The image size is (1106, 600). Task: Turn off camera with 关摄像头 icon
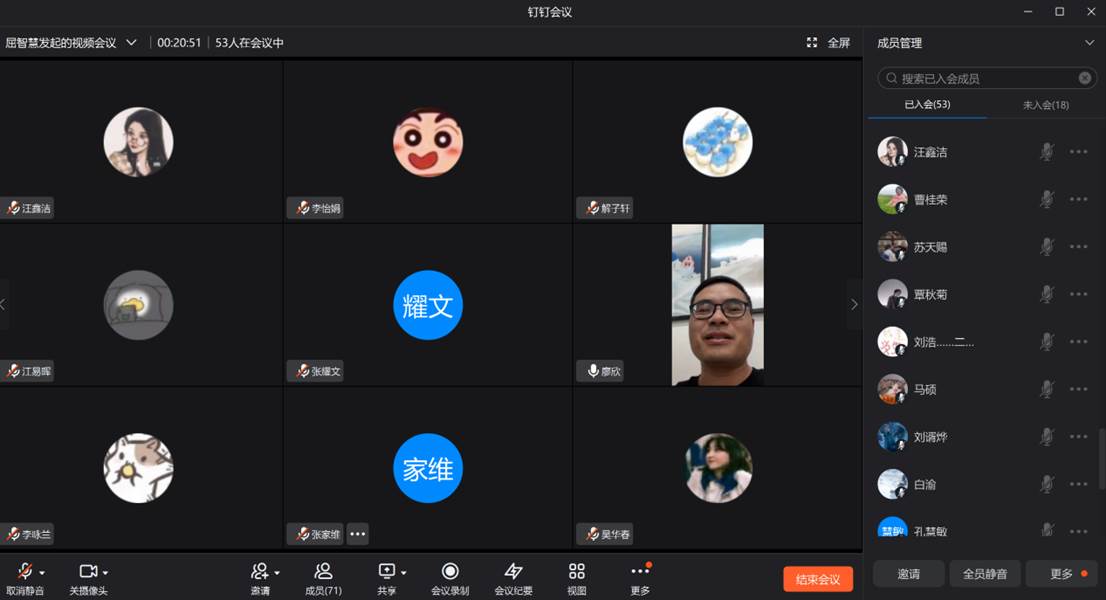(88, 571)
